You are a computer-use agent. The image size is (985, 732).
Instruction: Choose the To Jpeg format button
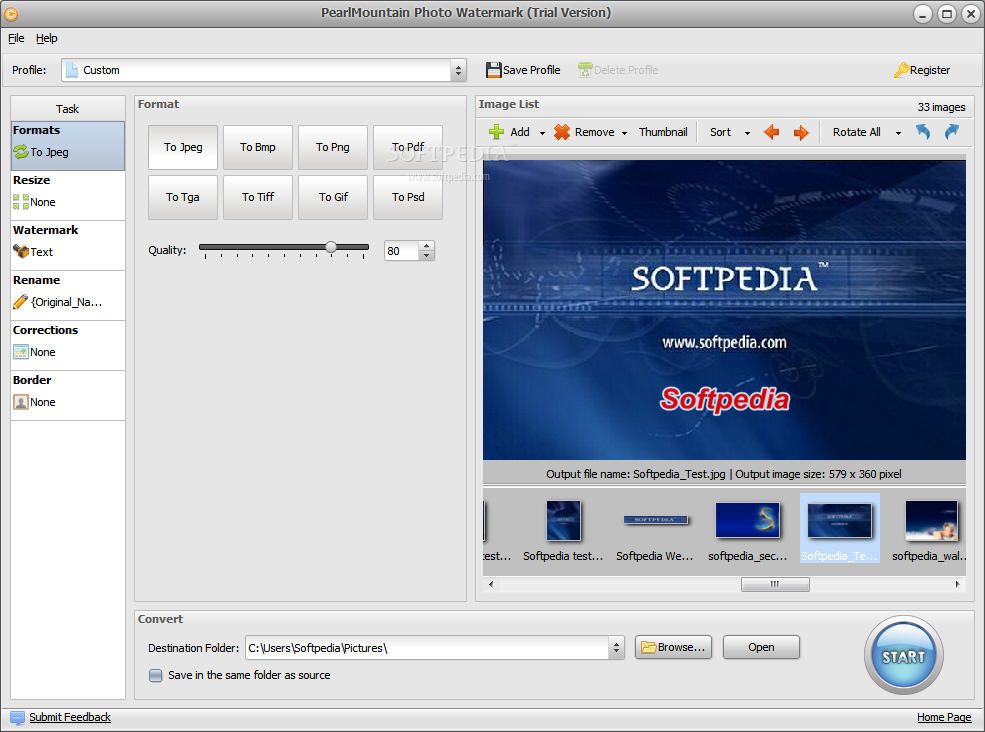(183, 147)
